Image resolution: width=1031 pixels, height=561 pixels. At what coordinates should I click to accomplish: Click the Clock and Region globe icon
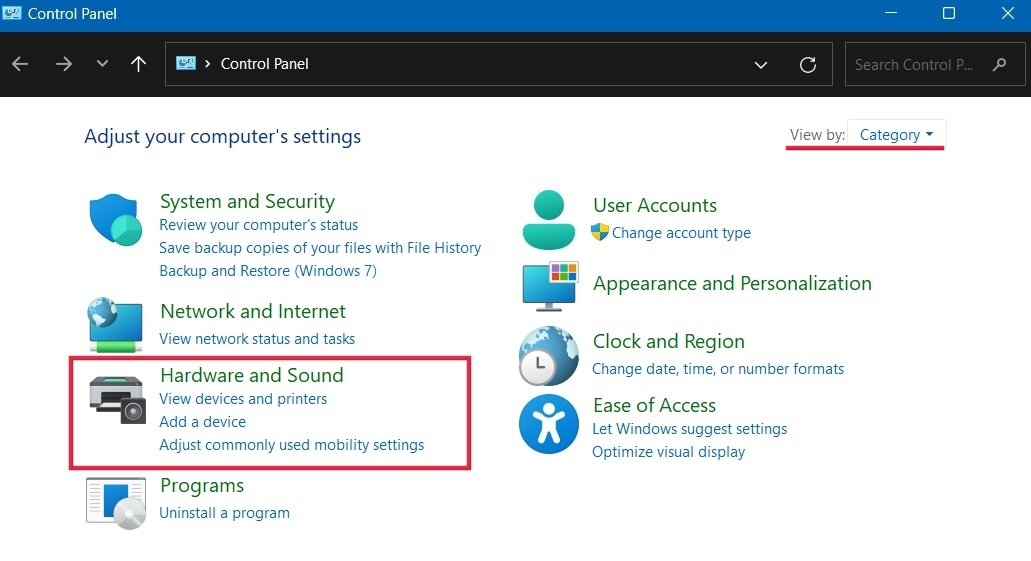click(x=548, y=356)
